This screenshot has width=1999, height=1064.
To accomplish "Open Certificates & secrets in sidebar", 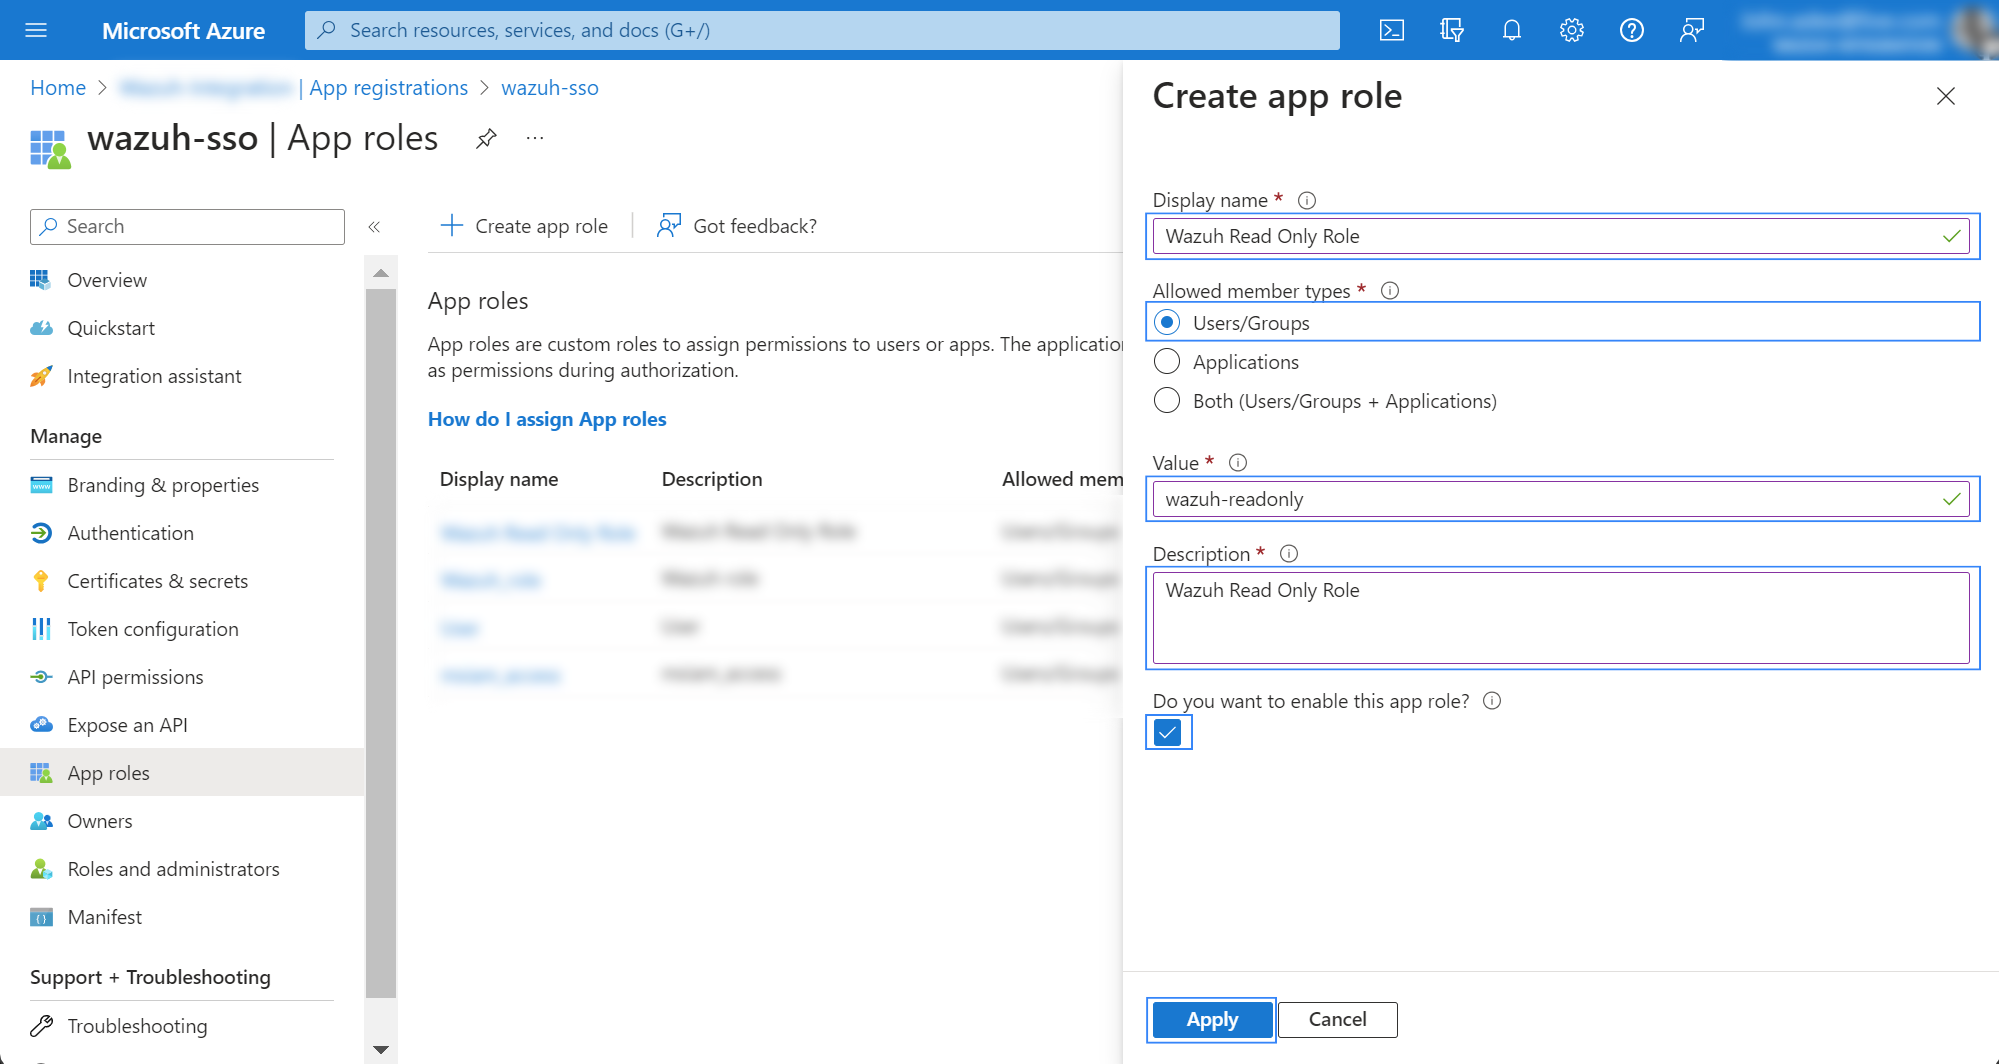I will [x=157, y=581].
